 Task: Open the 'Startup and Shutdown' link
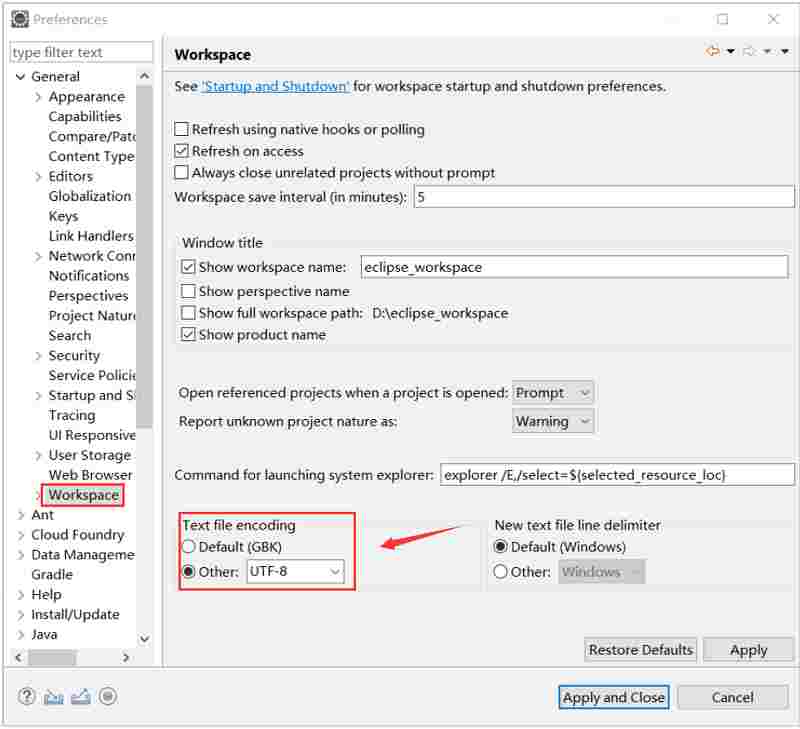(x=276, y=86)
